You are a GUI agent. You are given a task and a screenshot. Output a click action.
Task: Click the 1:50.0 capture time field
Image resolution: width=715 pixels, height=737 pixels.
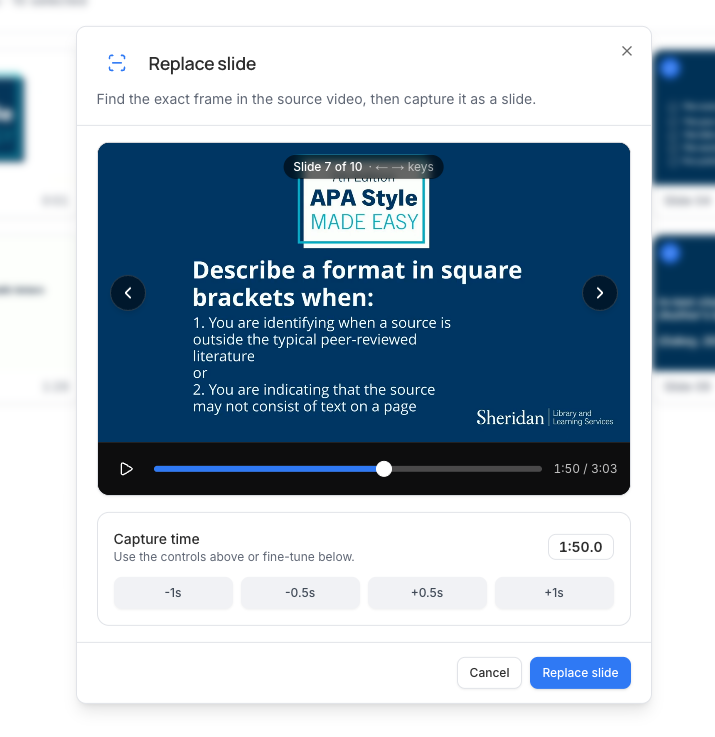click(581, 547)
